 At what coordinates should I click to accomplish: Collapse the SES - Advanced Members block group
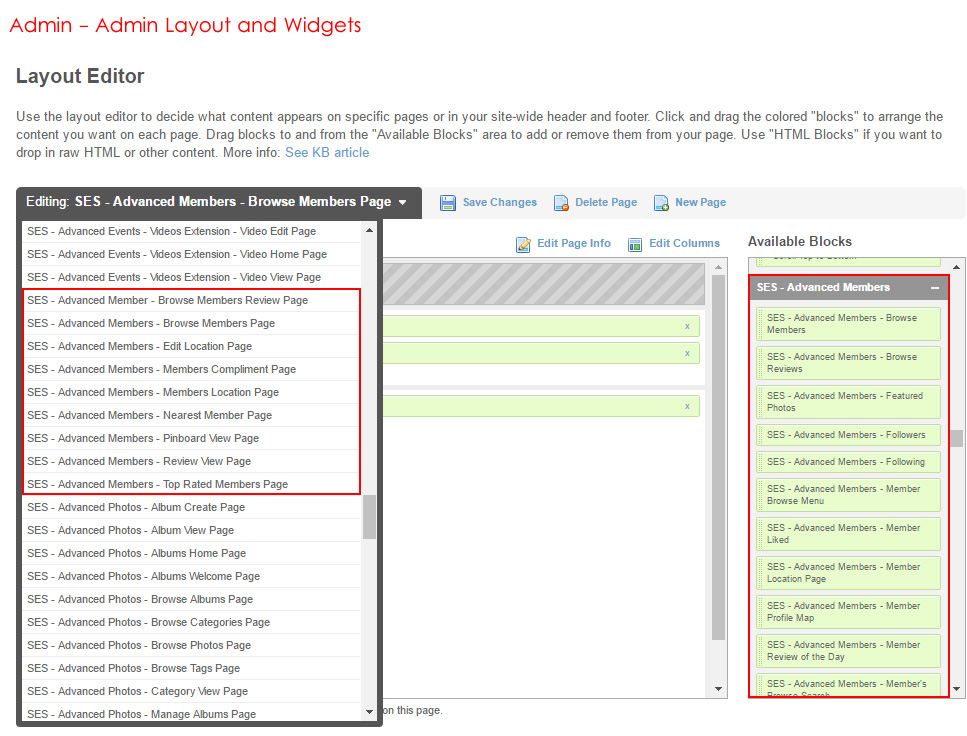(935, 288)
